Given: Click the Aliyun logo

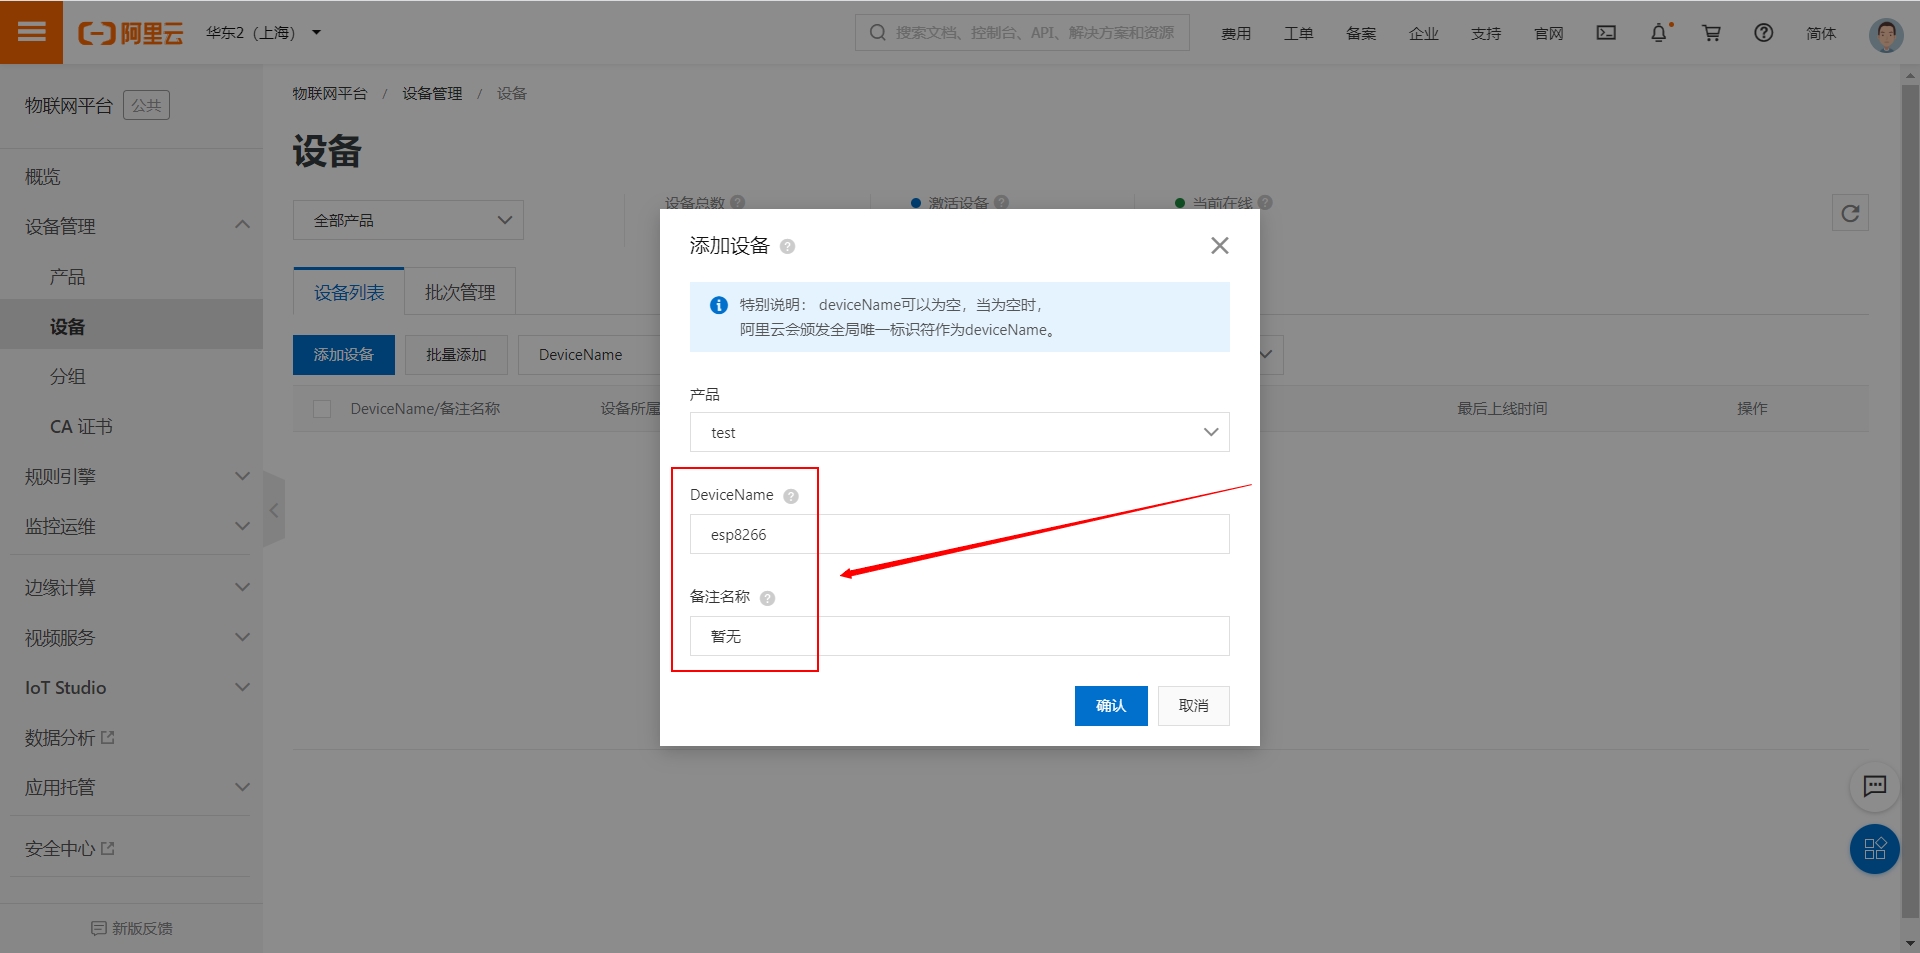Looking at the screenshot, I should coord(130,32).
